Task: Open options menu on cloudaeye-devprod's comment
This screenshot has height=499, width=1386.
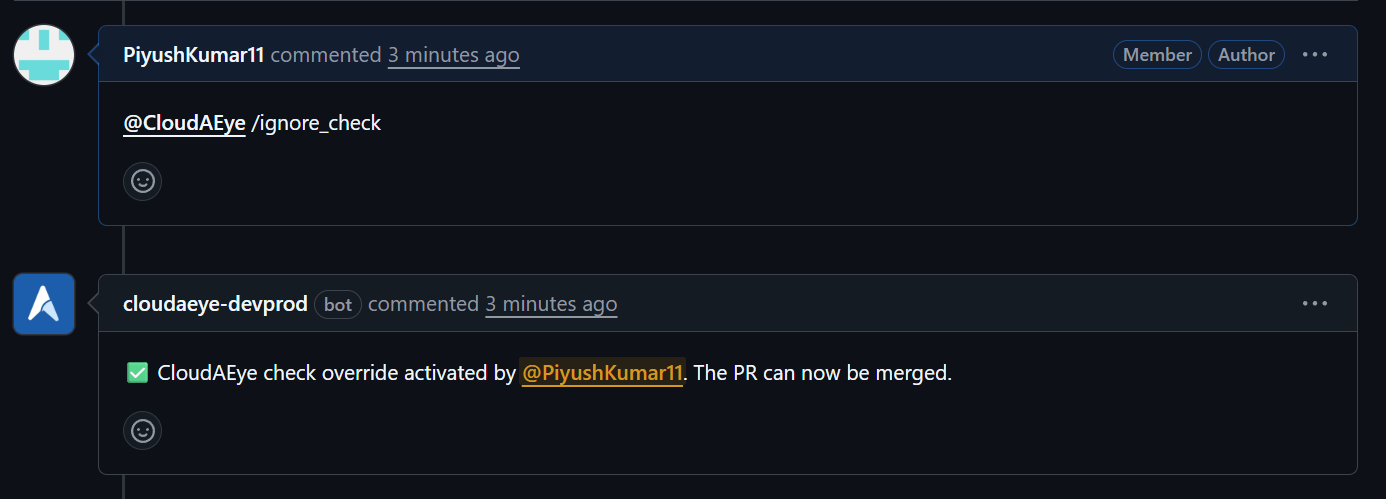Action: [1315, 304]
